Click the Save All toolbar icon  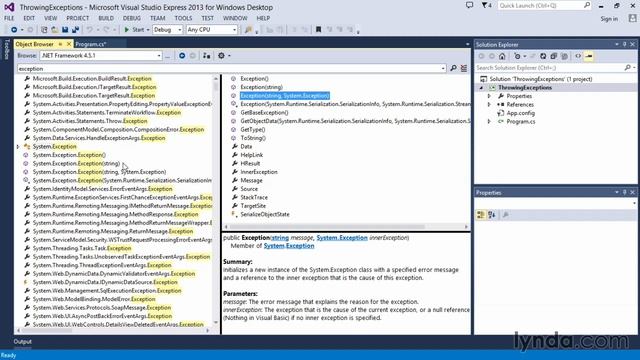pyautogui.click(x=76, y=30)
